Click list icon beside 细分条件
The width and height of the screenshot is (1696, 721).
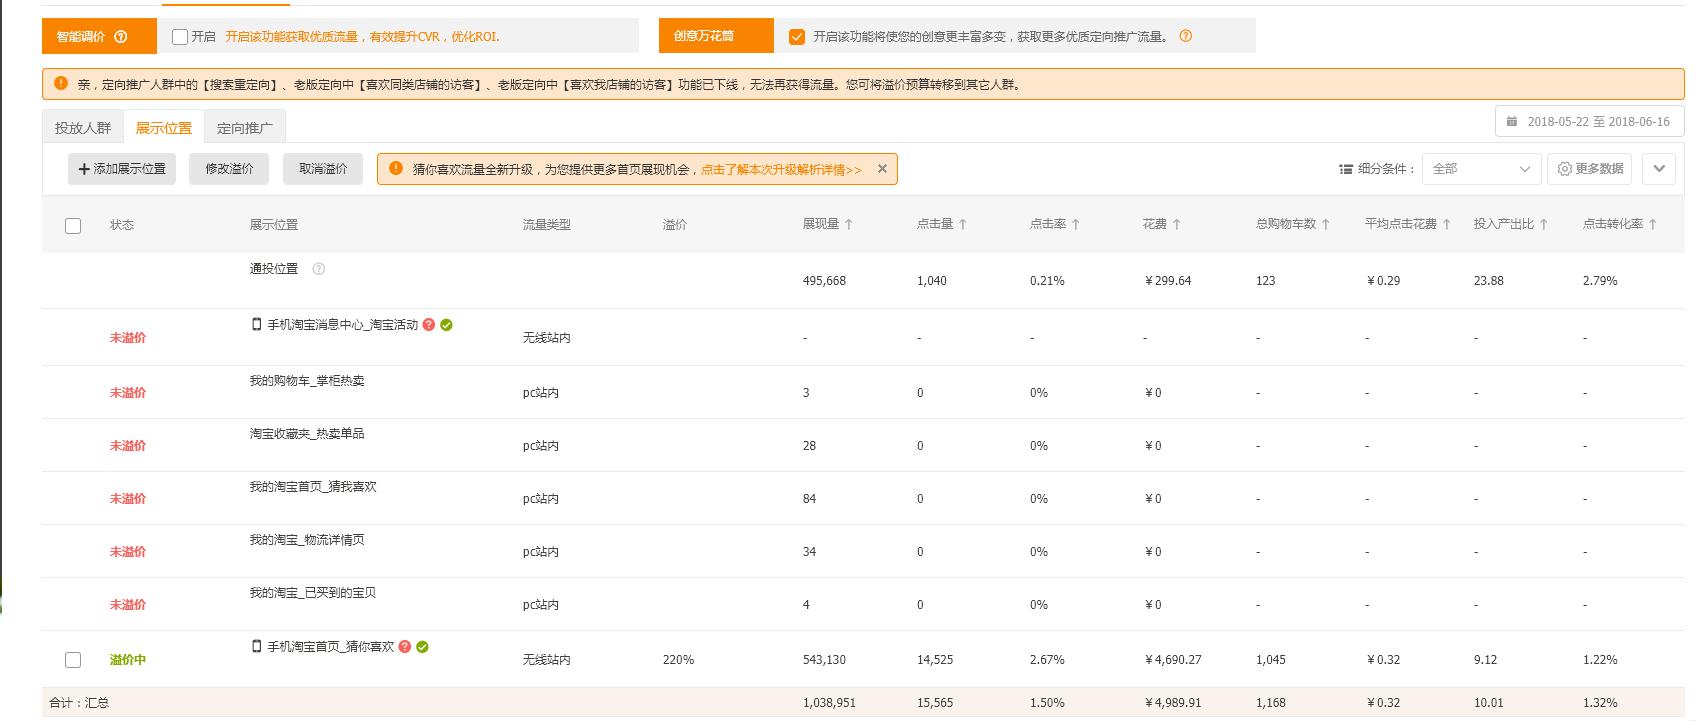(x=1346, y=169)
